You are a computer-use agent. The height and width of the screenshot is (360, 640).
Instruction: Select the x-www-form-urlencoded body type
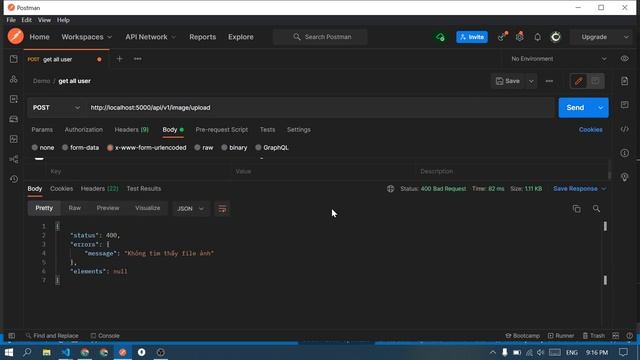click(x=147, y=148)
